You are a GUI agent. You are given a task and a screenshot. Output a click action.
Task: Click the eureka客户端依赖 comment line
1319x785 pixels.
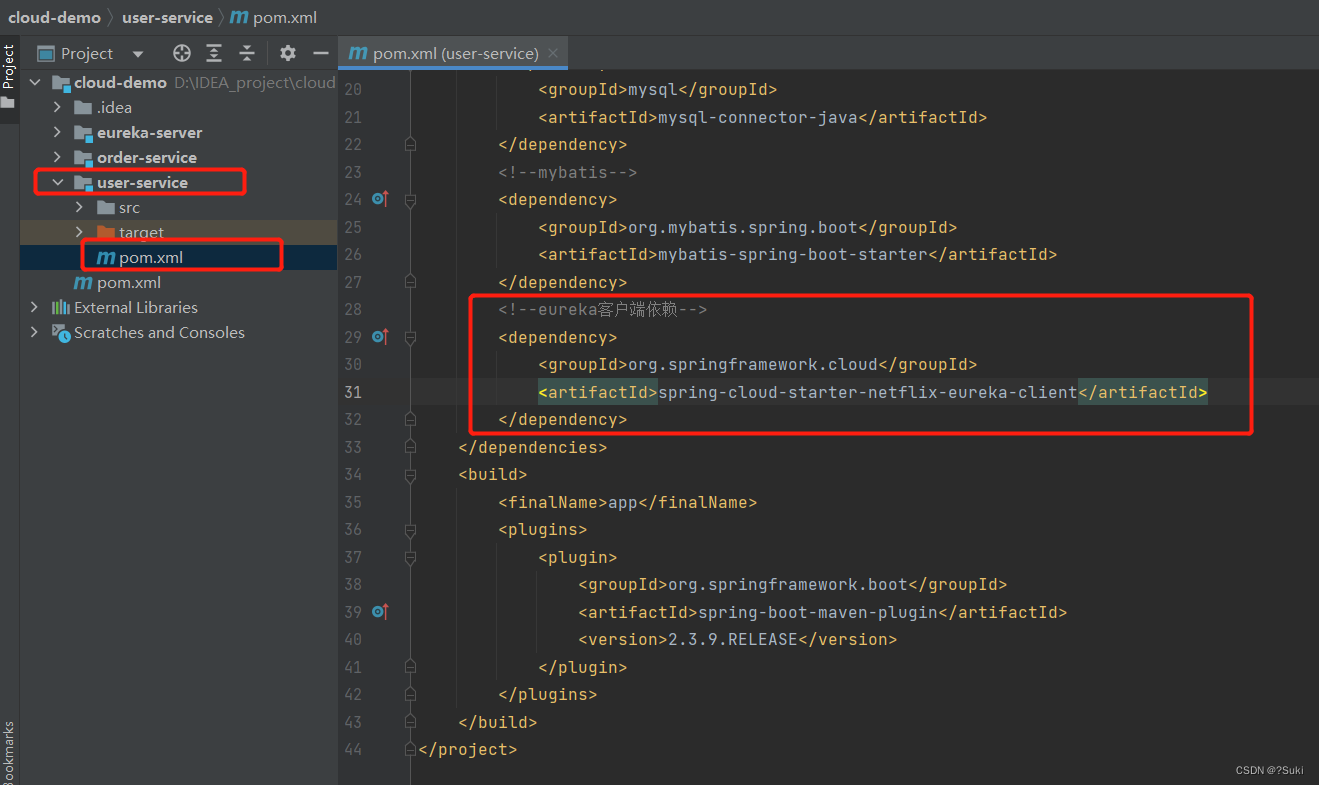point(603,310)
